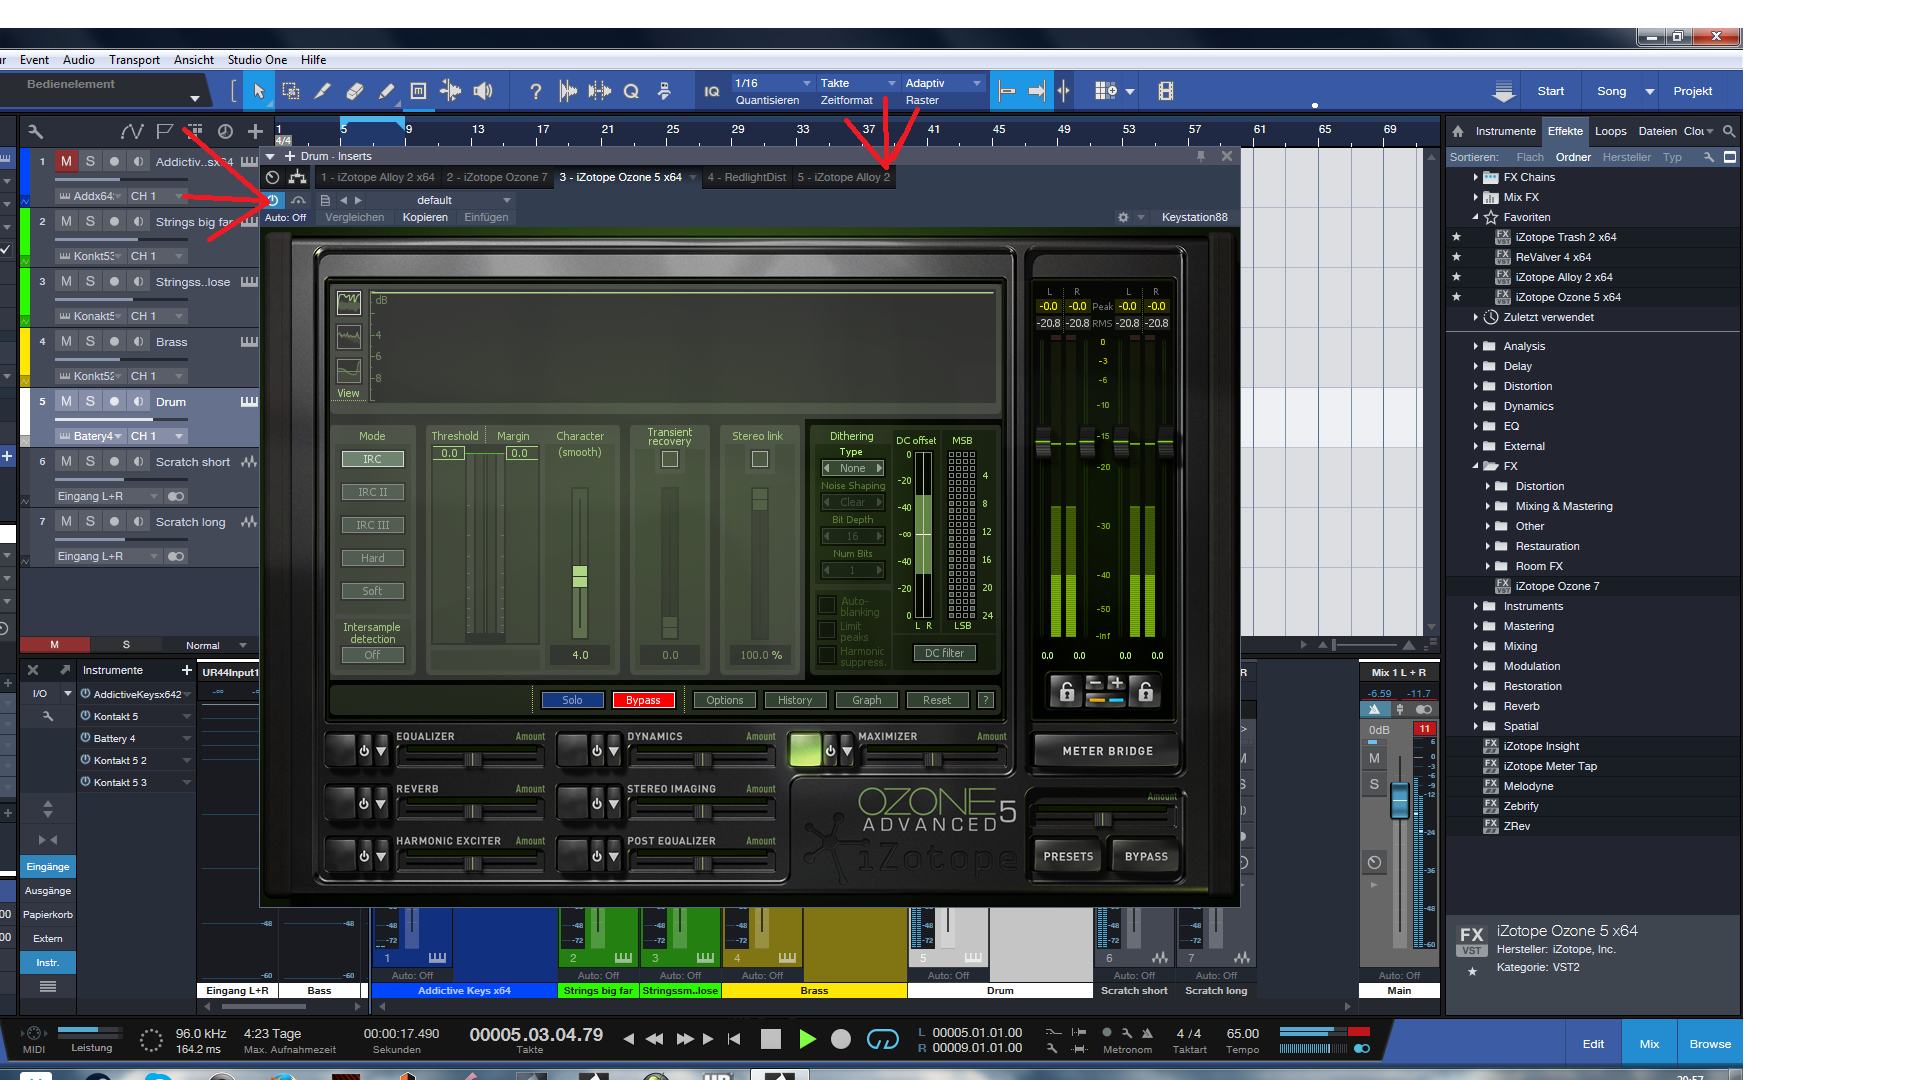Toggle loop mode in transport bar
The height and width of the screenshot is (1080, 1920).
[x=882, y=1039]
